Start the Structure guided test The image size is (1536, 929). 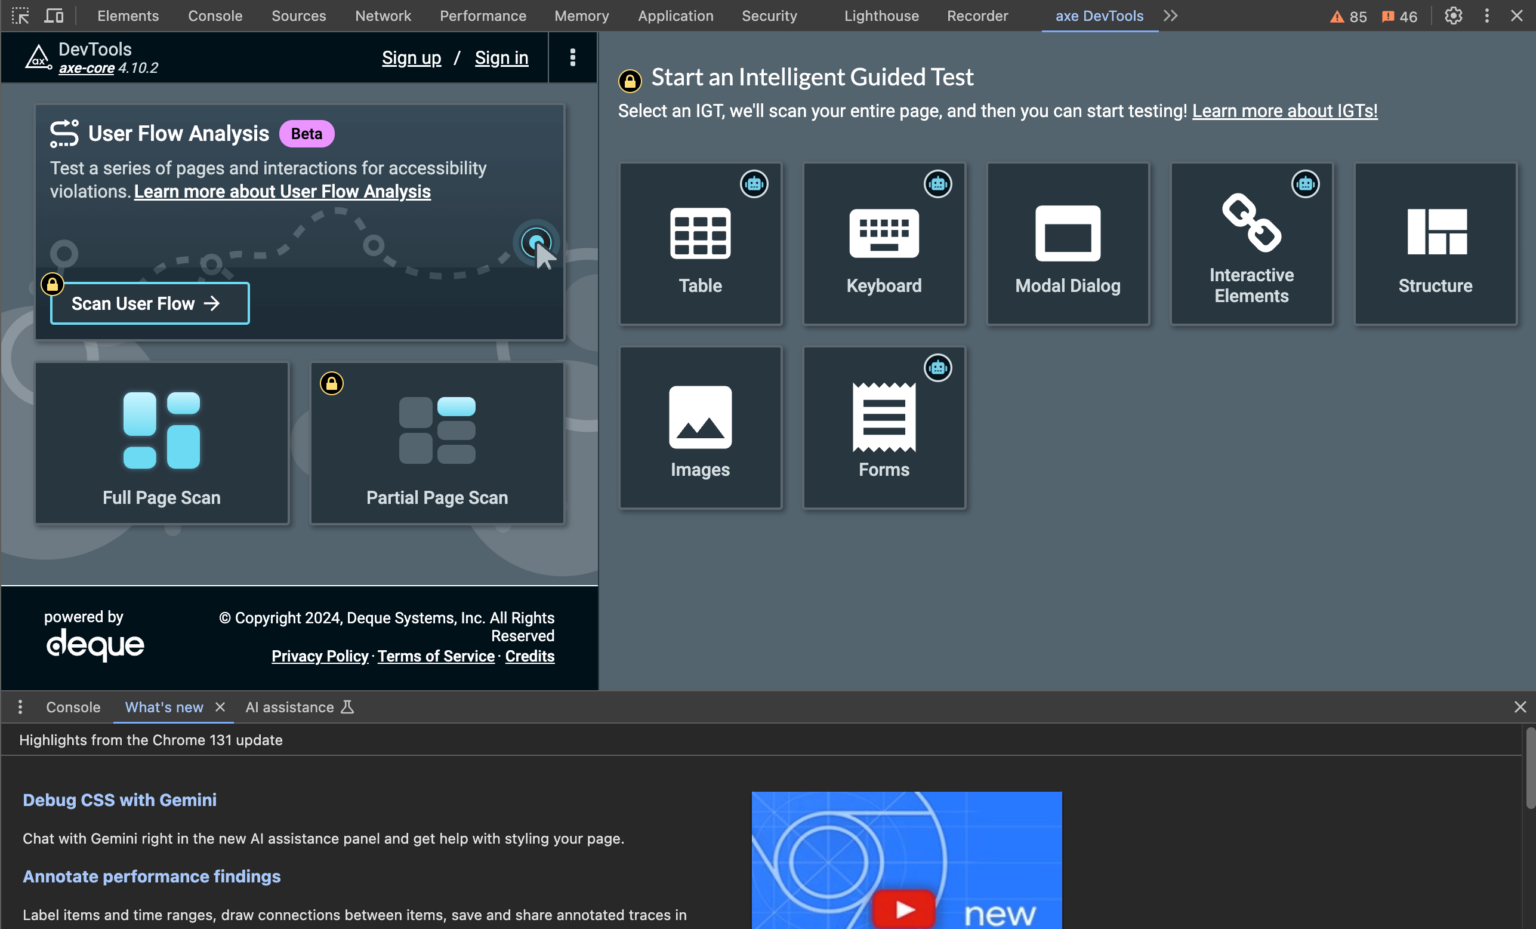point(1435,244)
